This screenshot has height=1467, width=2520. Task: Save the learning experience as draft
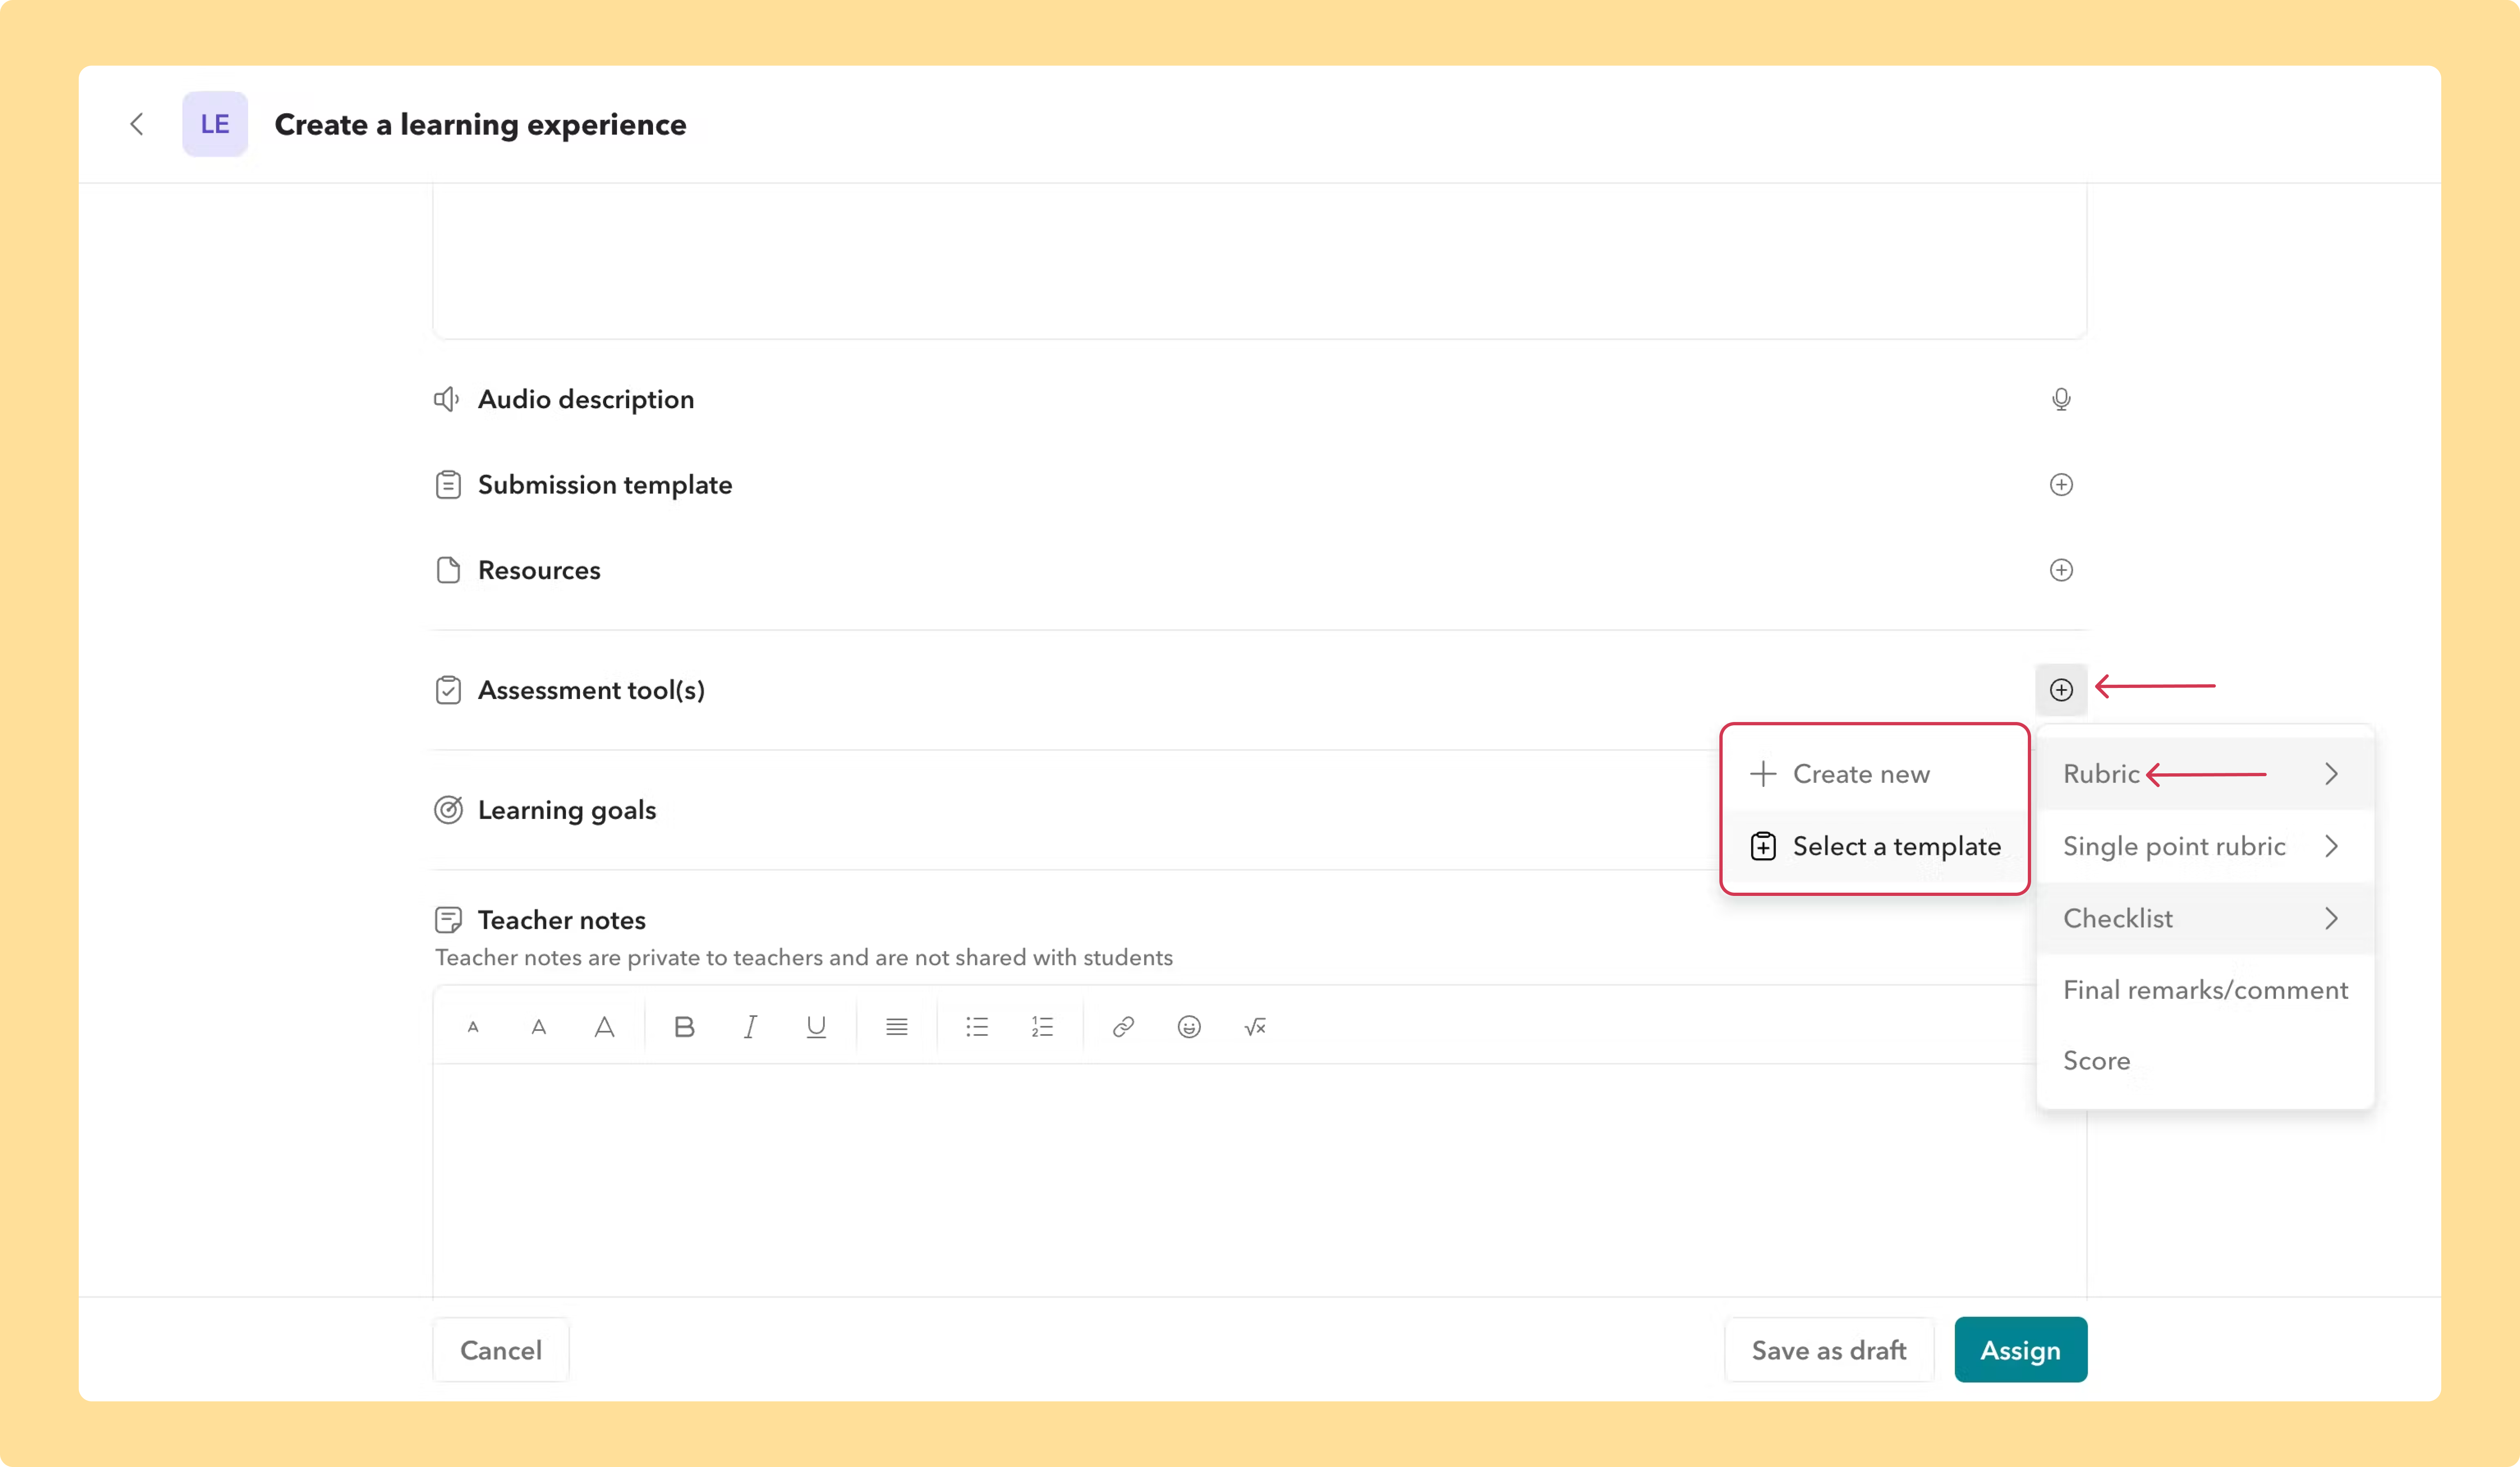(1829, 1350)
